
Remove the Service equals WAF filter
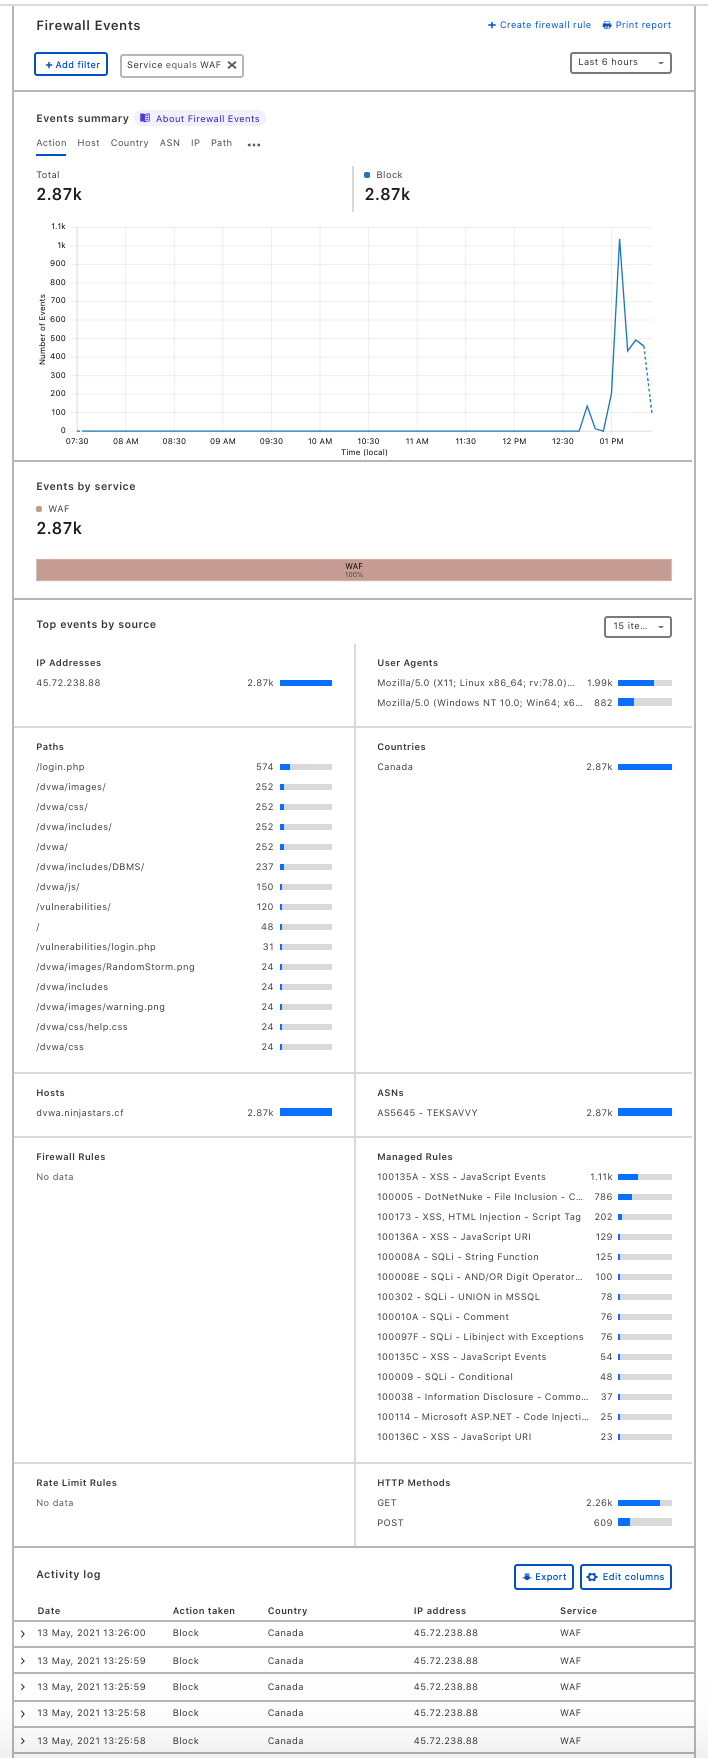232,65
